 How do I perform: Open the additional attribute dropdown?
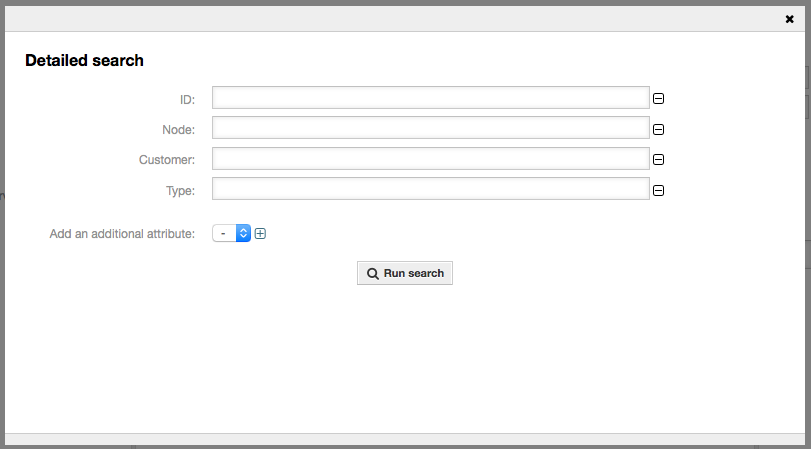click(x=231, y=233)
